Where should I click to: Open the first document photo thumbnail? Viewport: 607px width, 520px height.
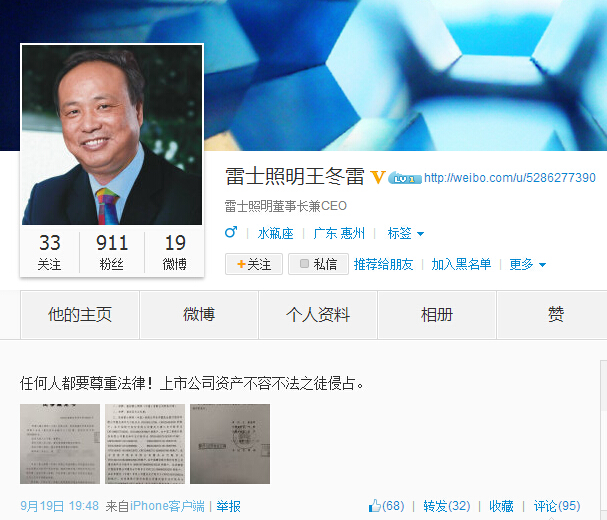click(x=60, y=444)
